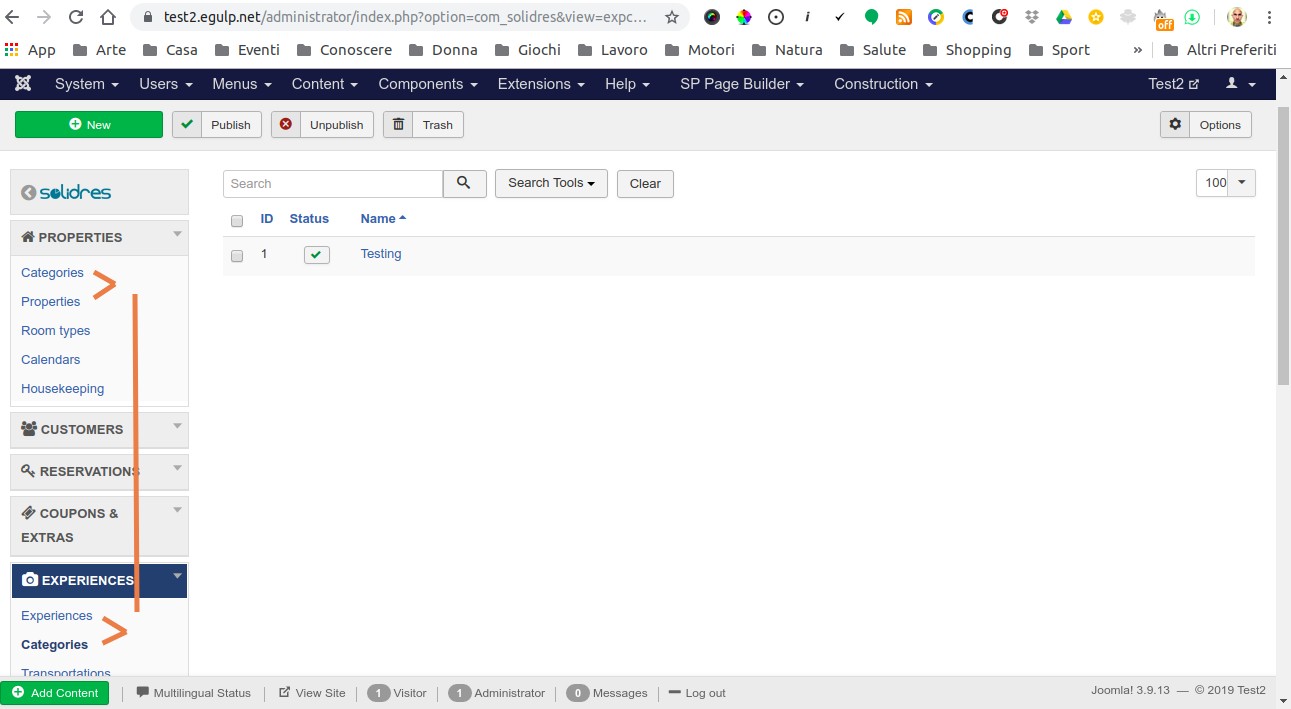Open the Components menu
This screenshot has height=709, width=1291.
[x=427, y=84]
